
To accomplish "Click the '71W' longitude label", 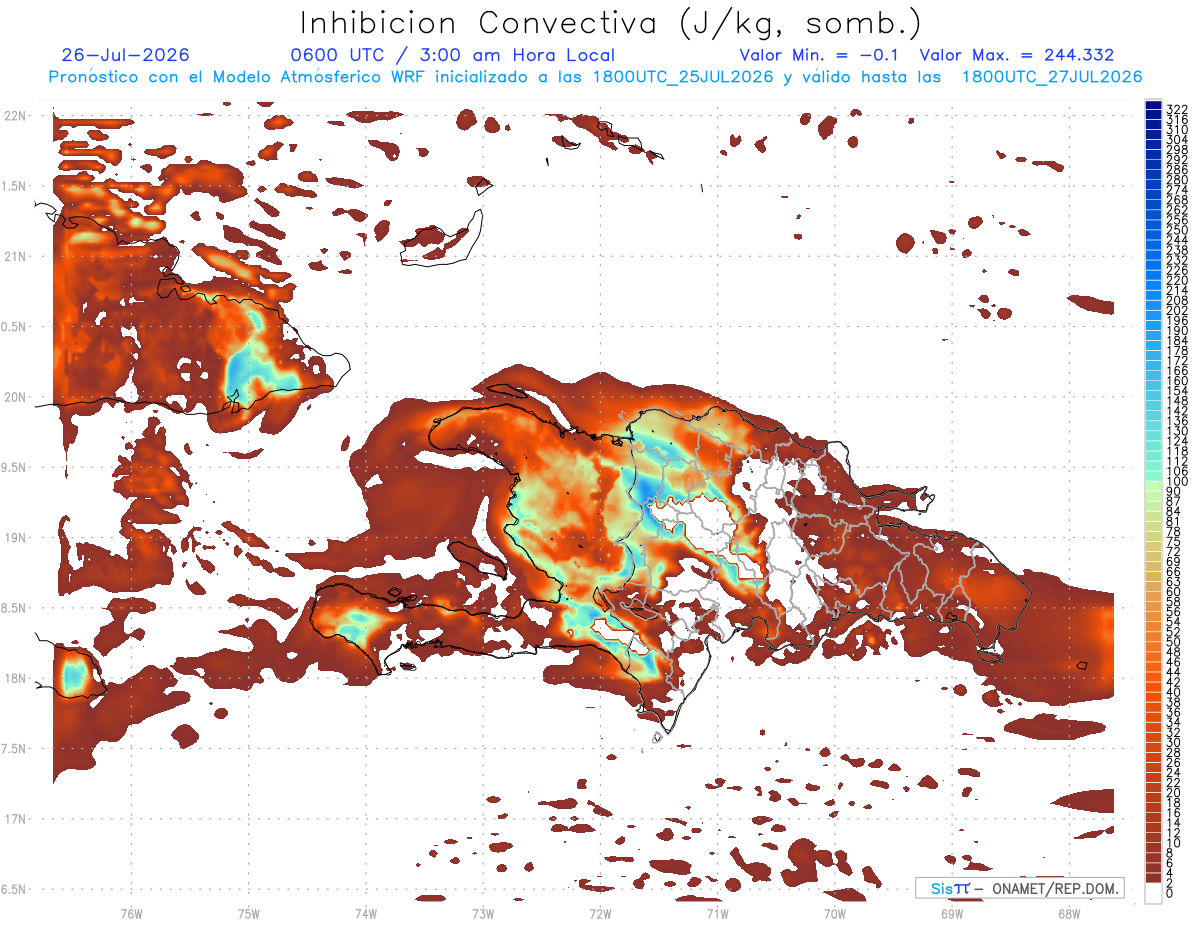I will coord(717,913).
